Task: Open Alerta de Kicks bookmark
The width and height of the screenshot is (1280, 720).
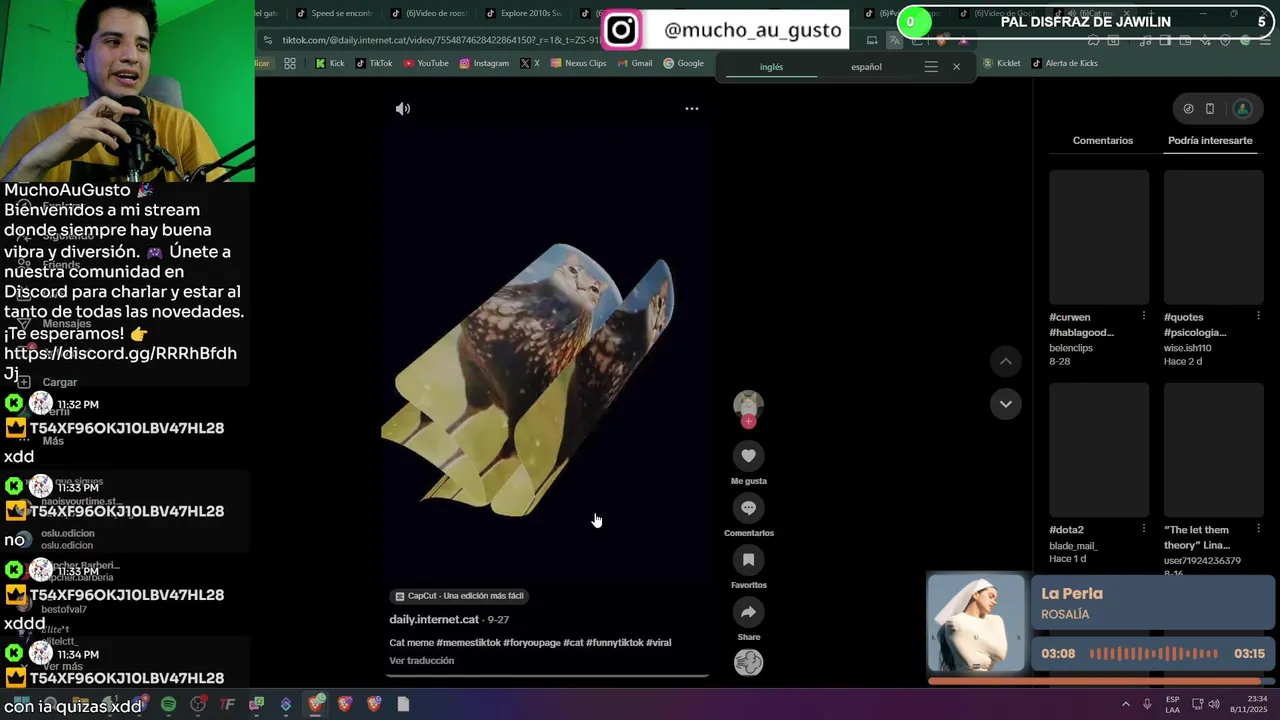Action: click(x=1064, y=63)
